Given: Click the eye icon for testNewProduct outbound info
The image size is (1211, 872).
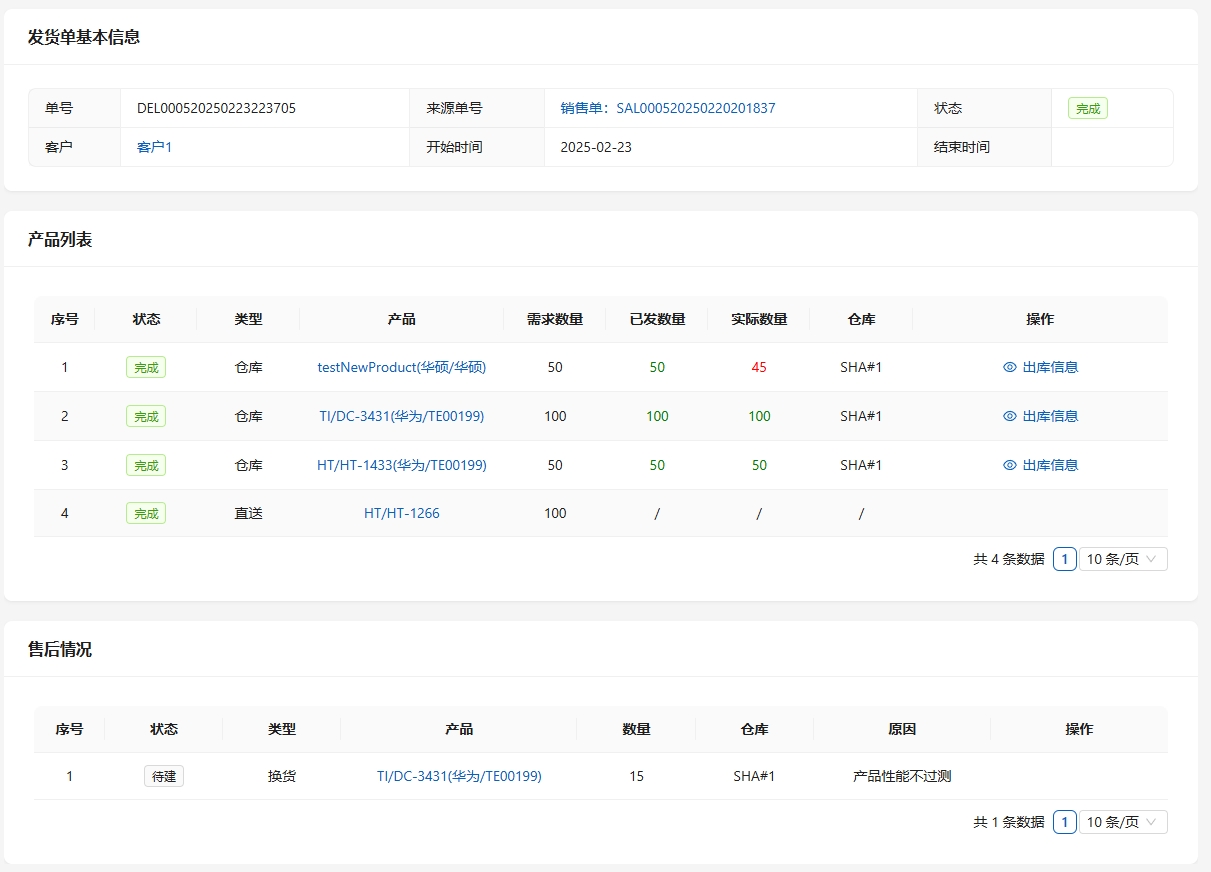Looking at the screenshot, I should click(x=1009, y=367).
